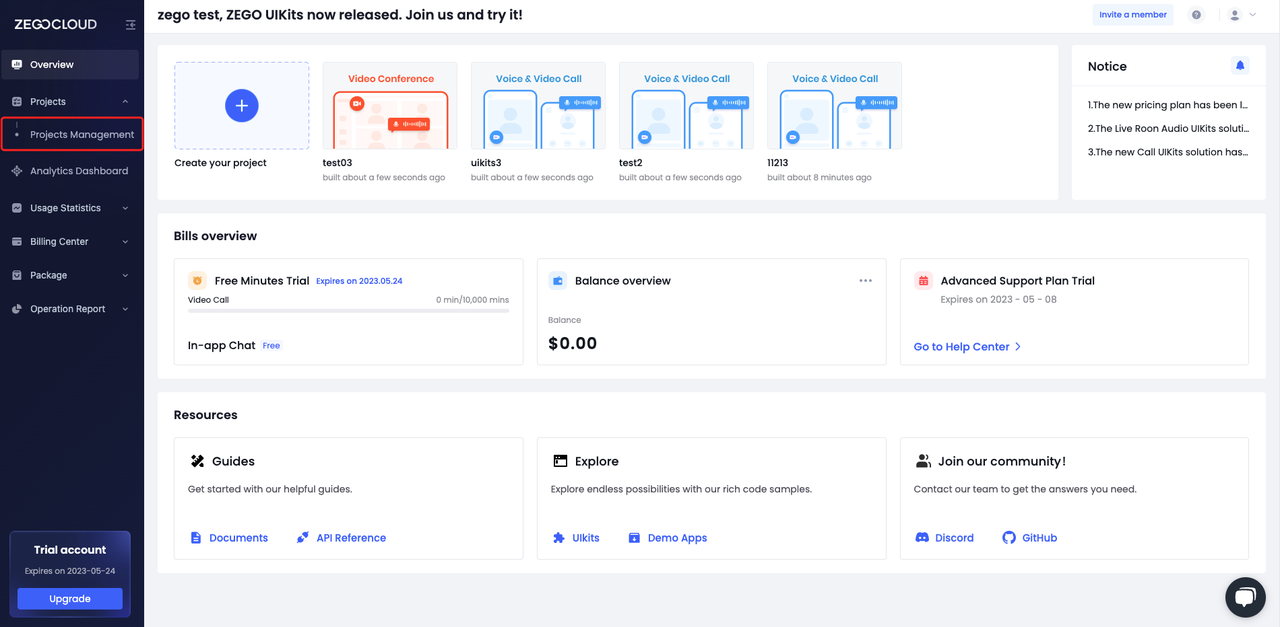Follow the Go to Help Center link
This screenshot has width=1280, height=627.
(x=967, y=347)
